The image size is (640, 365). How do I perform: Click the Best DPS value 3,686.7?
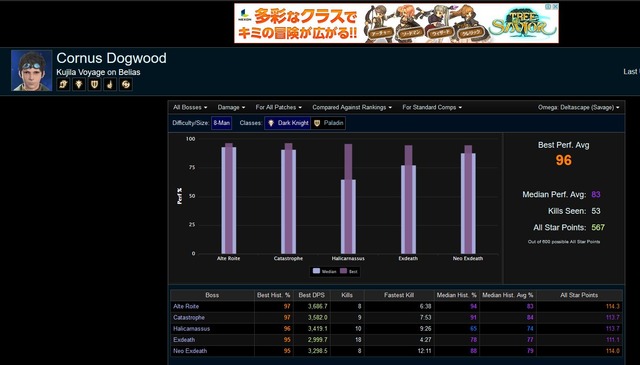pos(318,306)
